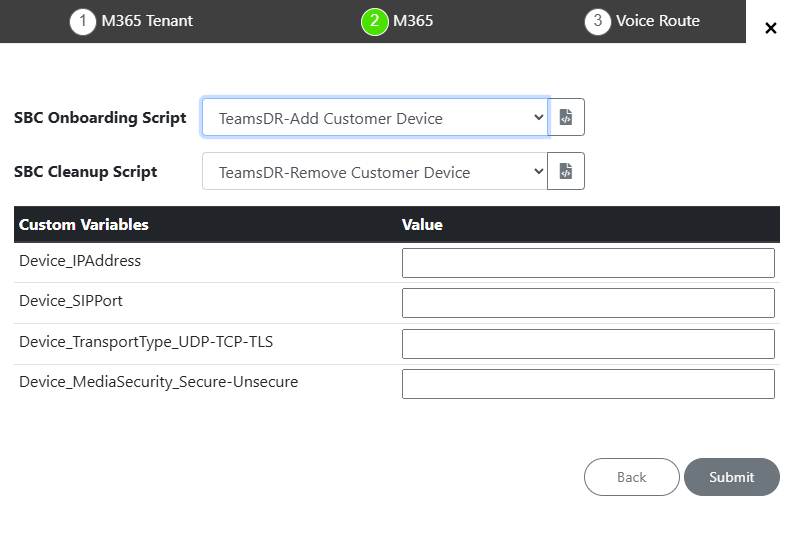This screenshot has width=788, height=540.
Task: Click the Value column header
Action: pos(422,225)
